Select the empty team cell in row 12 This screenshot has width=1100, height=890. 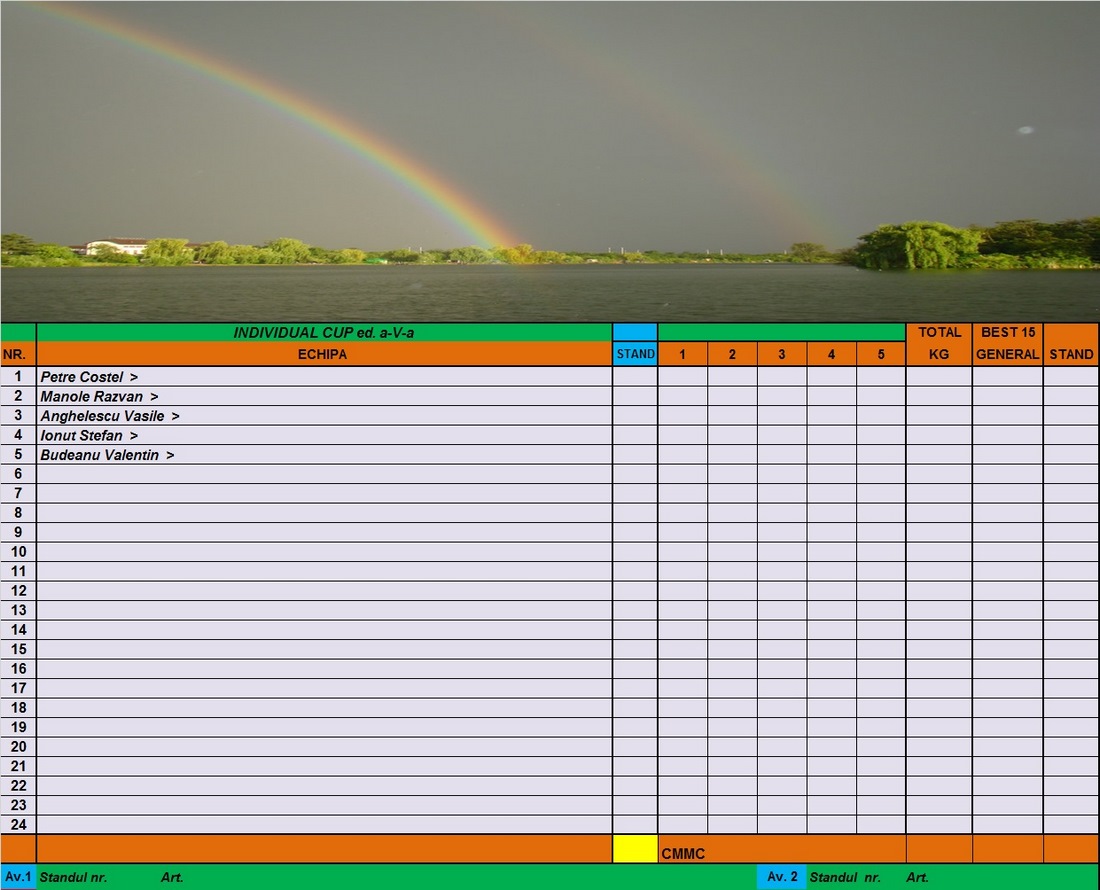pyautogui.click(x=324, y=591)
